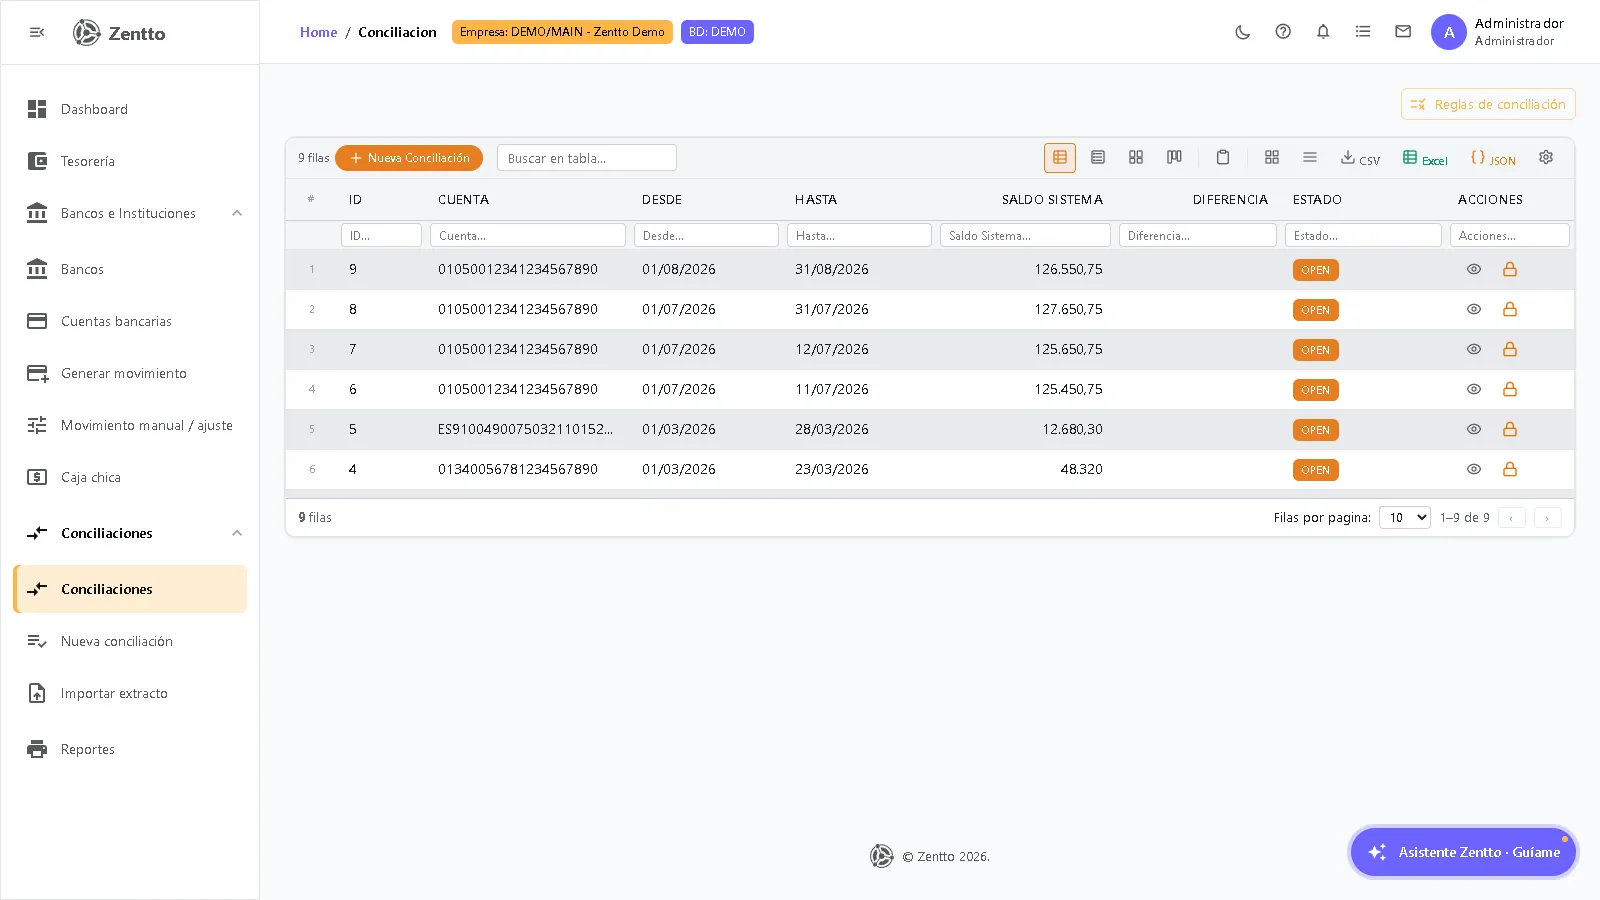This screenshot has height=900, width=1600.
Task: Sort by the SALDO SISTEMA column header
Action: click(1052, 199)
